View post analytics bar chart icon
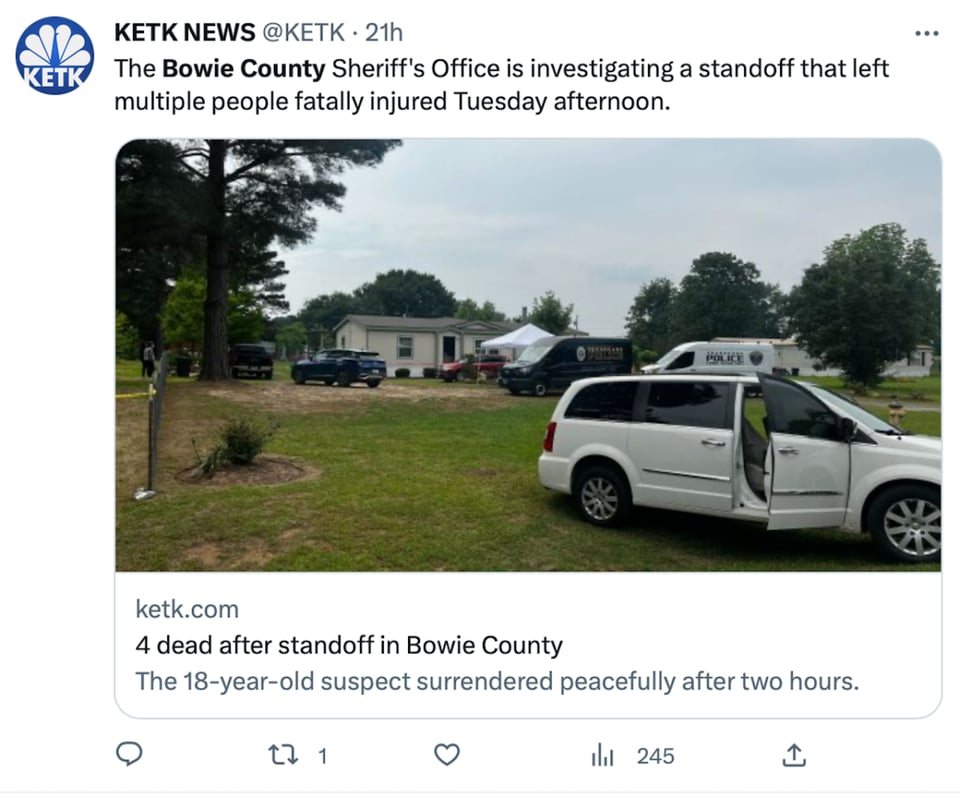960x798 pixels. pyautogui.click(x=602, y=755)
